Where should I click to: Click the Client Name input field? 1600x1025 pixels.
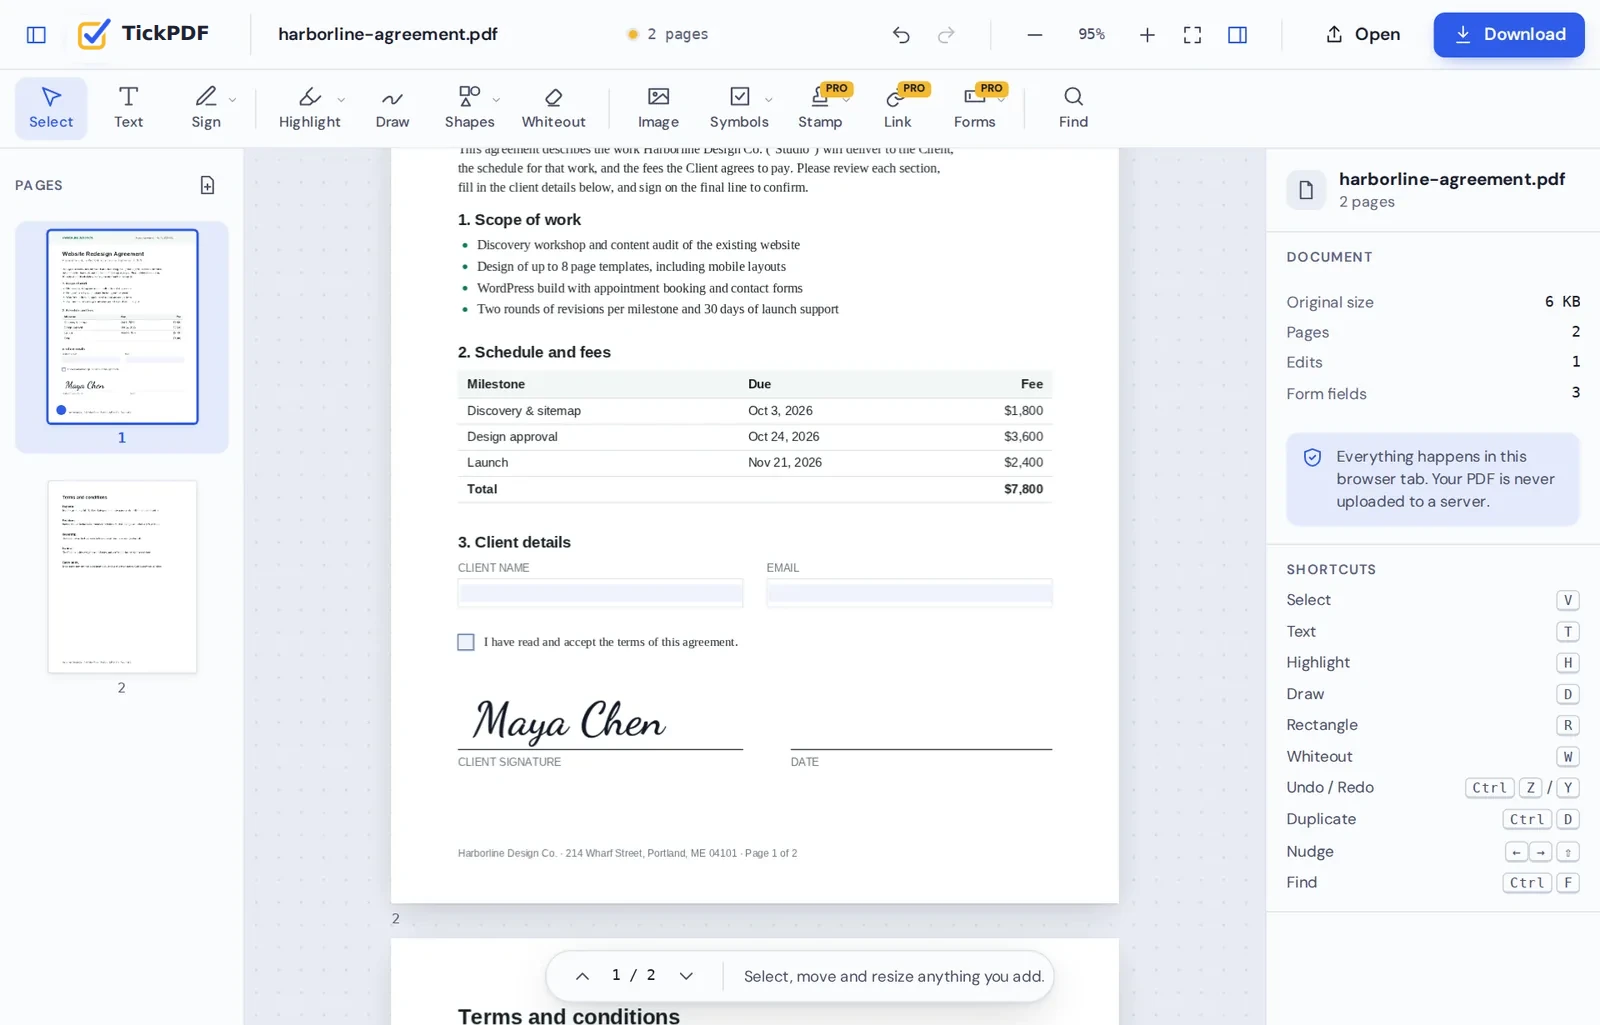(x=600, y=593)
